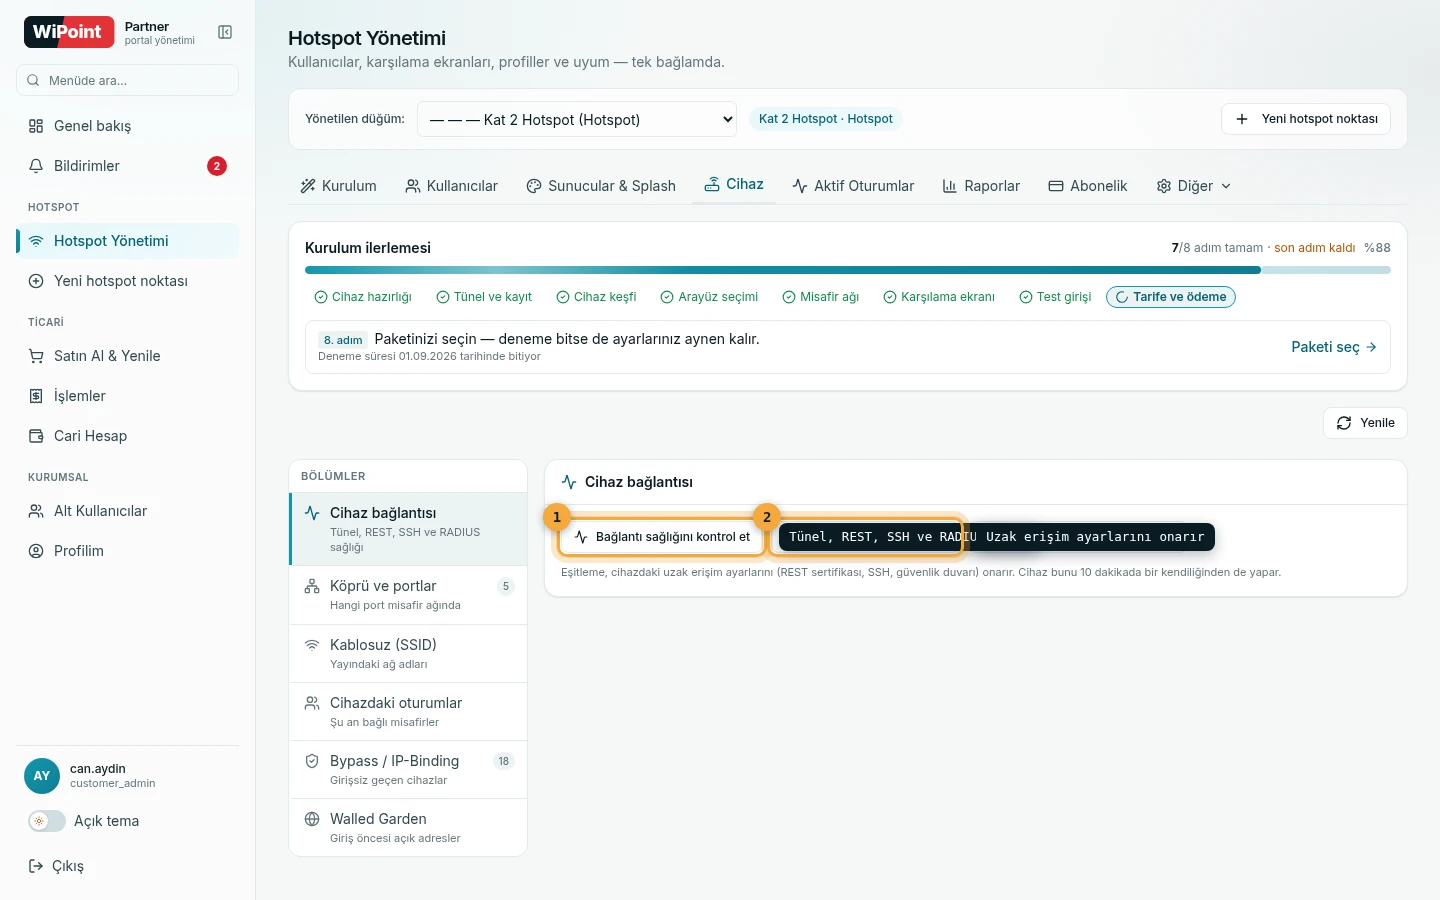The height and width of the screenshot is (900, 1440).
Task: Open the Abonelik tab
Action: click(1087, 186)
